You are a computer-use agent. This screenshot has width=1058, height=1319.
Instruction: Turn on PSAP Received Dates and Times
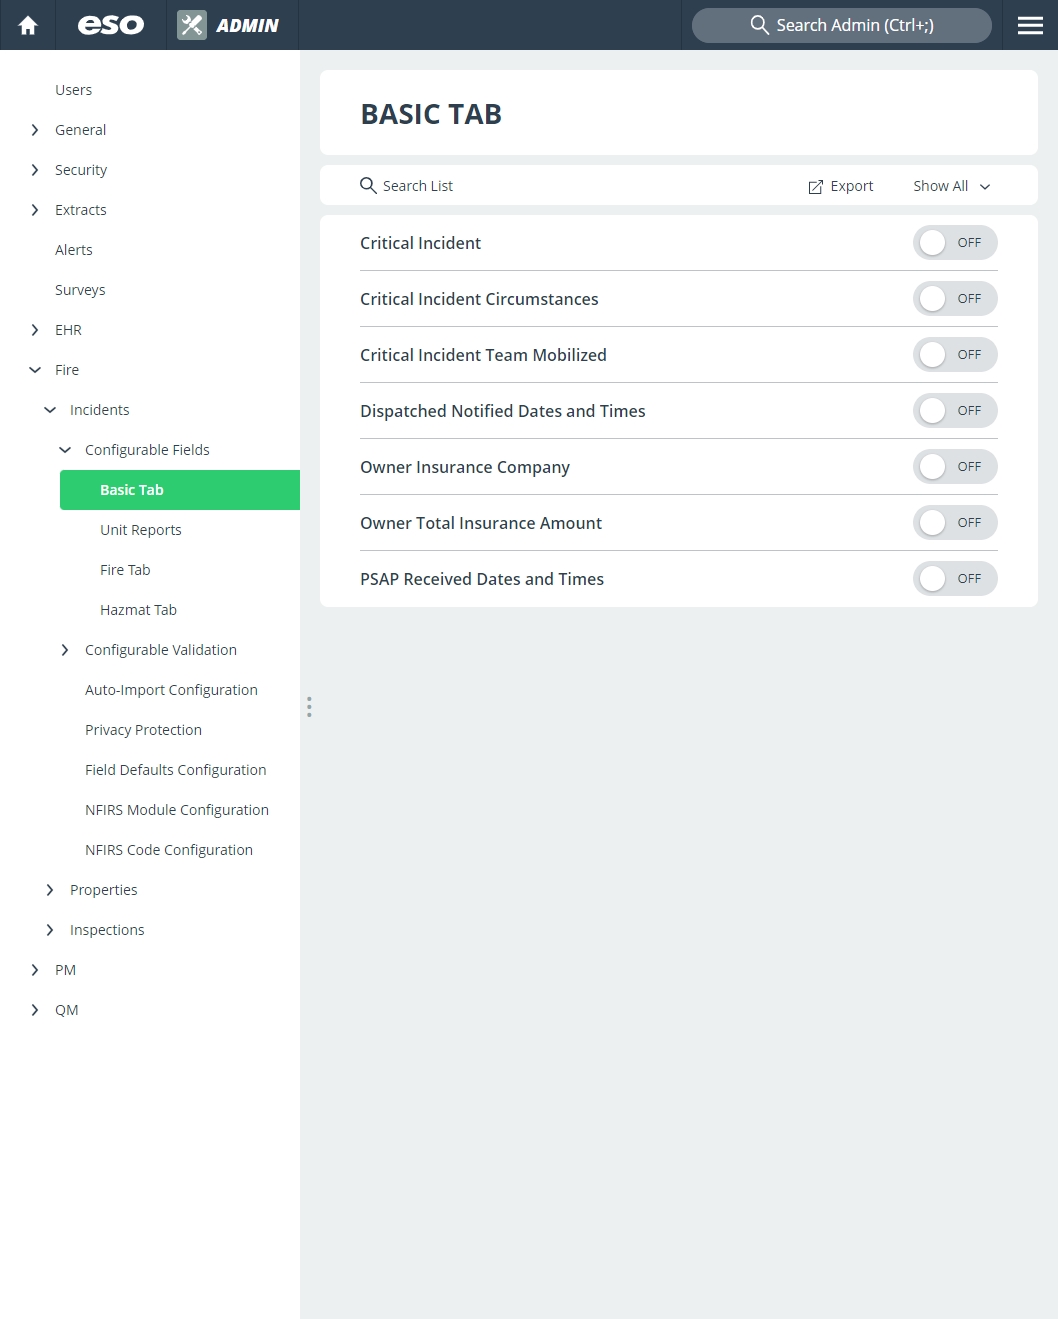point(955,579)
